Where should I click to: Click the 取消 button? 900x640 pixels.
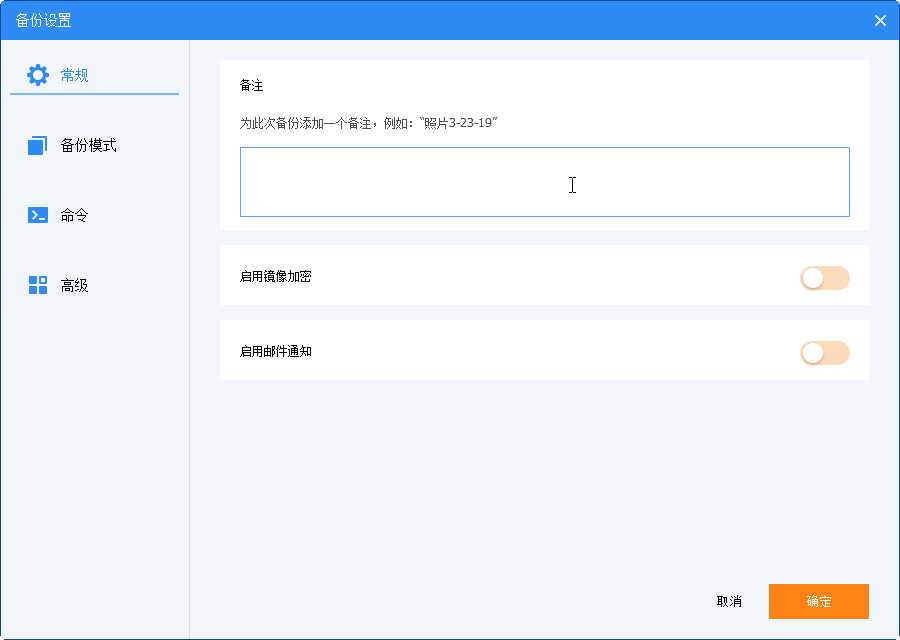point(729,602)
